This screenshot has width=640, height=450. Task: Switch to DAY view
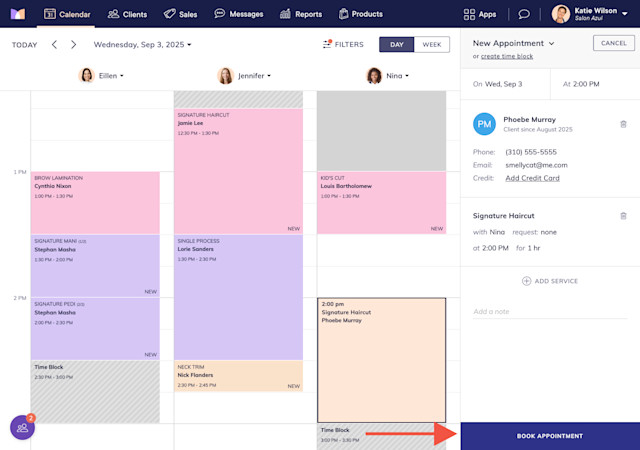397,45
